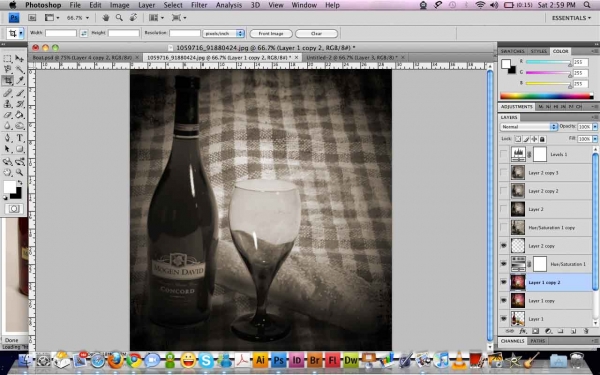Image resolution: width=600 pixels, height=375 pixels.
Task: Click the Clear button in options bar
Action: point(316,34)
